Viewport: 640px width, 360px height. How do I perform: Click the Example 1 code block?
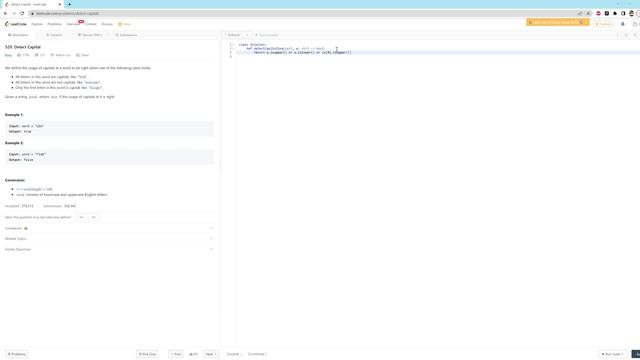pyautogui.click(x=109, y=129)
